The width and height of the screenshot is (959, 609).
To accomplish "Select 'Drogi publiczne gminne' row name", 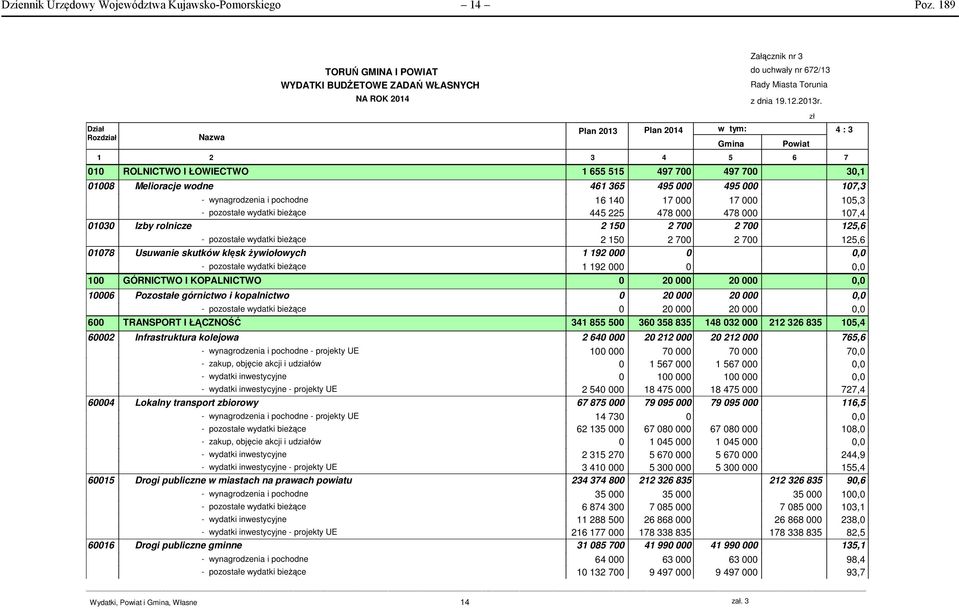I will 188,545.
